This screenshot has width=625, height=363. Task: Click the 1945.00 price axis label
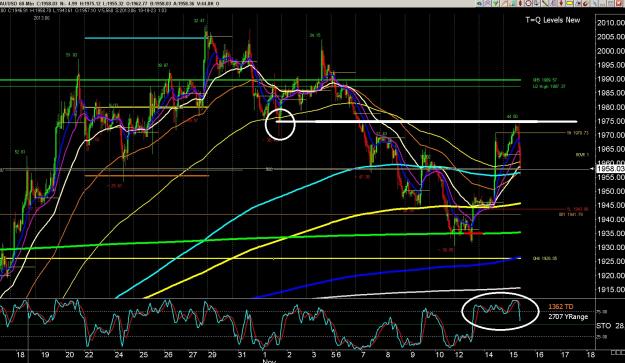611,205
